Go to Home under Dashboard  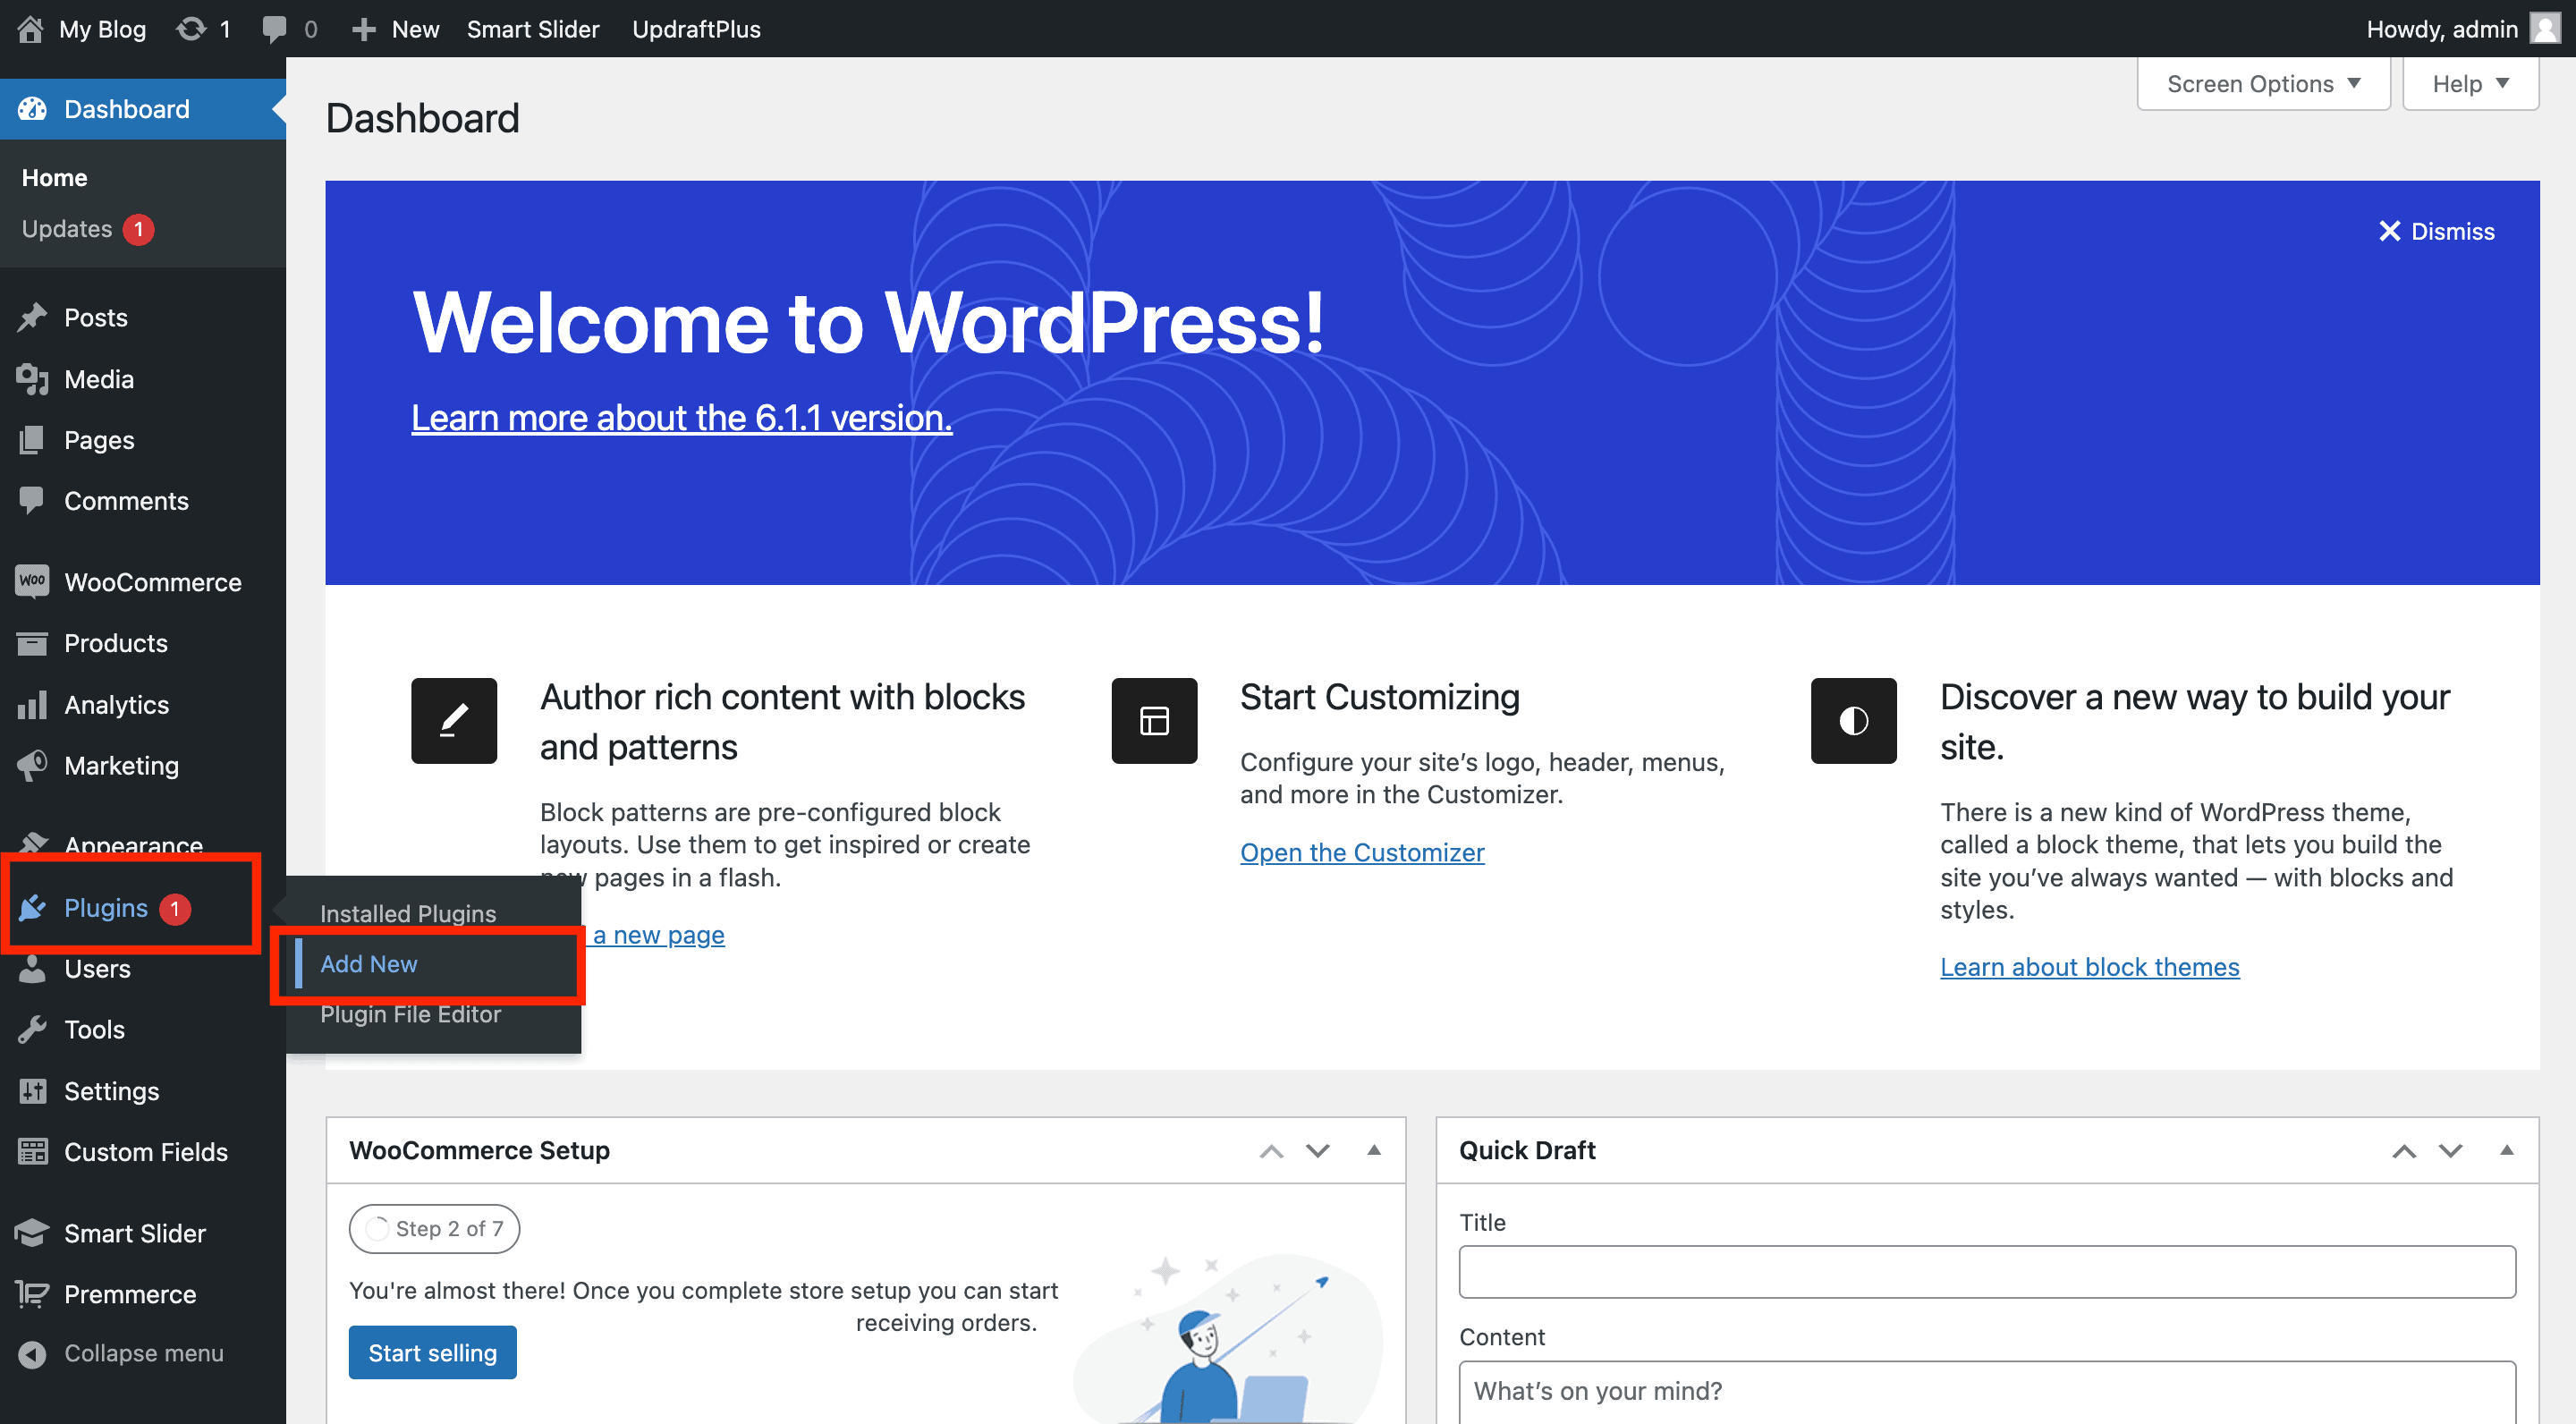(55, 178)
